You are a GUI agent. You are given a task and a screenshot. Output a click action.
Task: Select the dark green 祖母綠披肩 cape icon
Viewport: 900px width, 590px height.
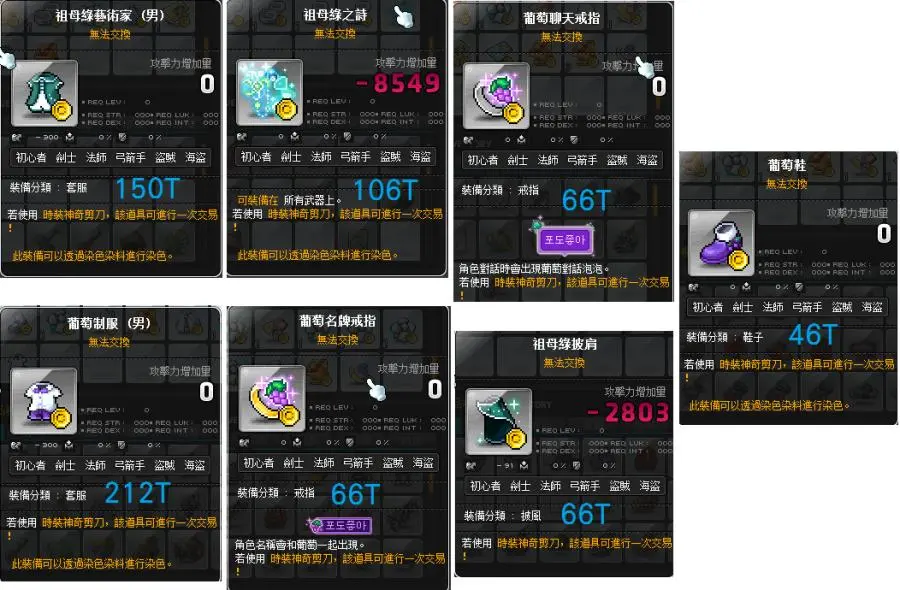tap(499, 421)
